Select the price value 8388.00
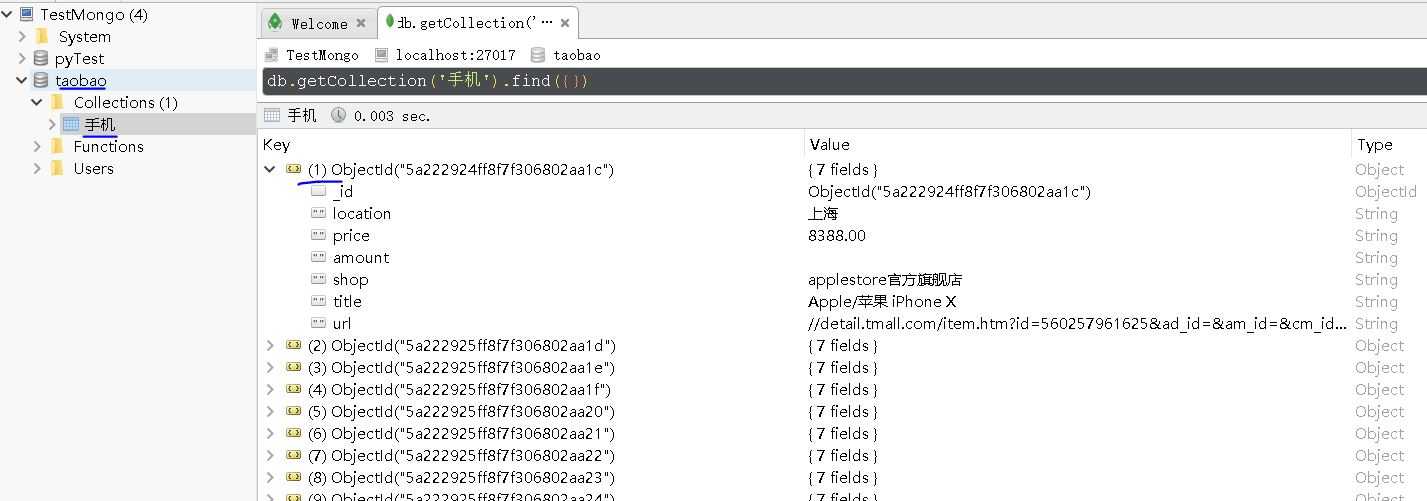The width and height of the screenshot is (1427, 501). [x=837, y=235]
